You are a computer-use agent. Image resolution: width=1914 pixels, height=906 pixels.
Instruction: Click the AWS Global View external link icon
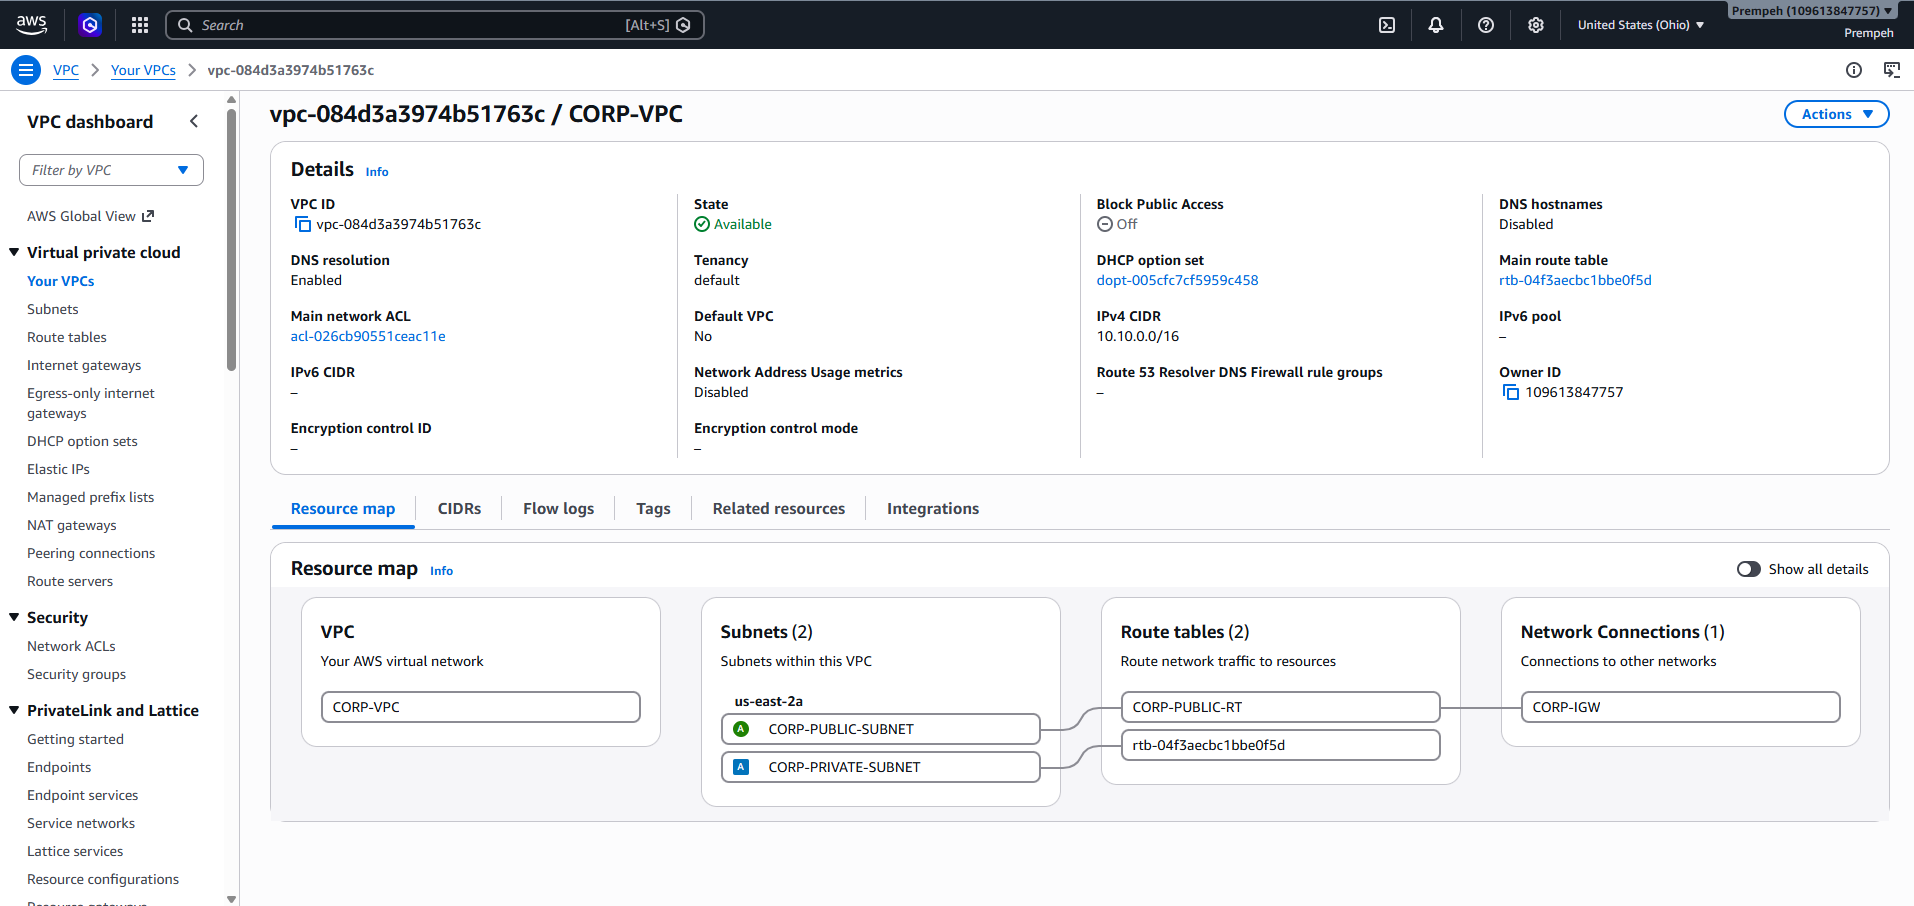click(148, 216)
